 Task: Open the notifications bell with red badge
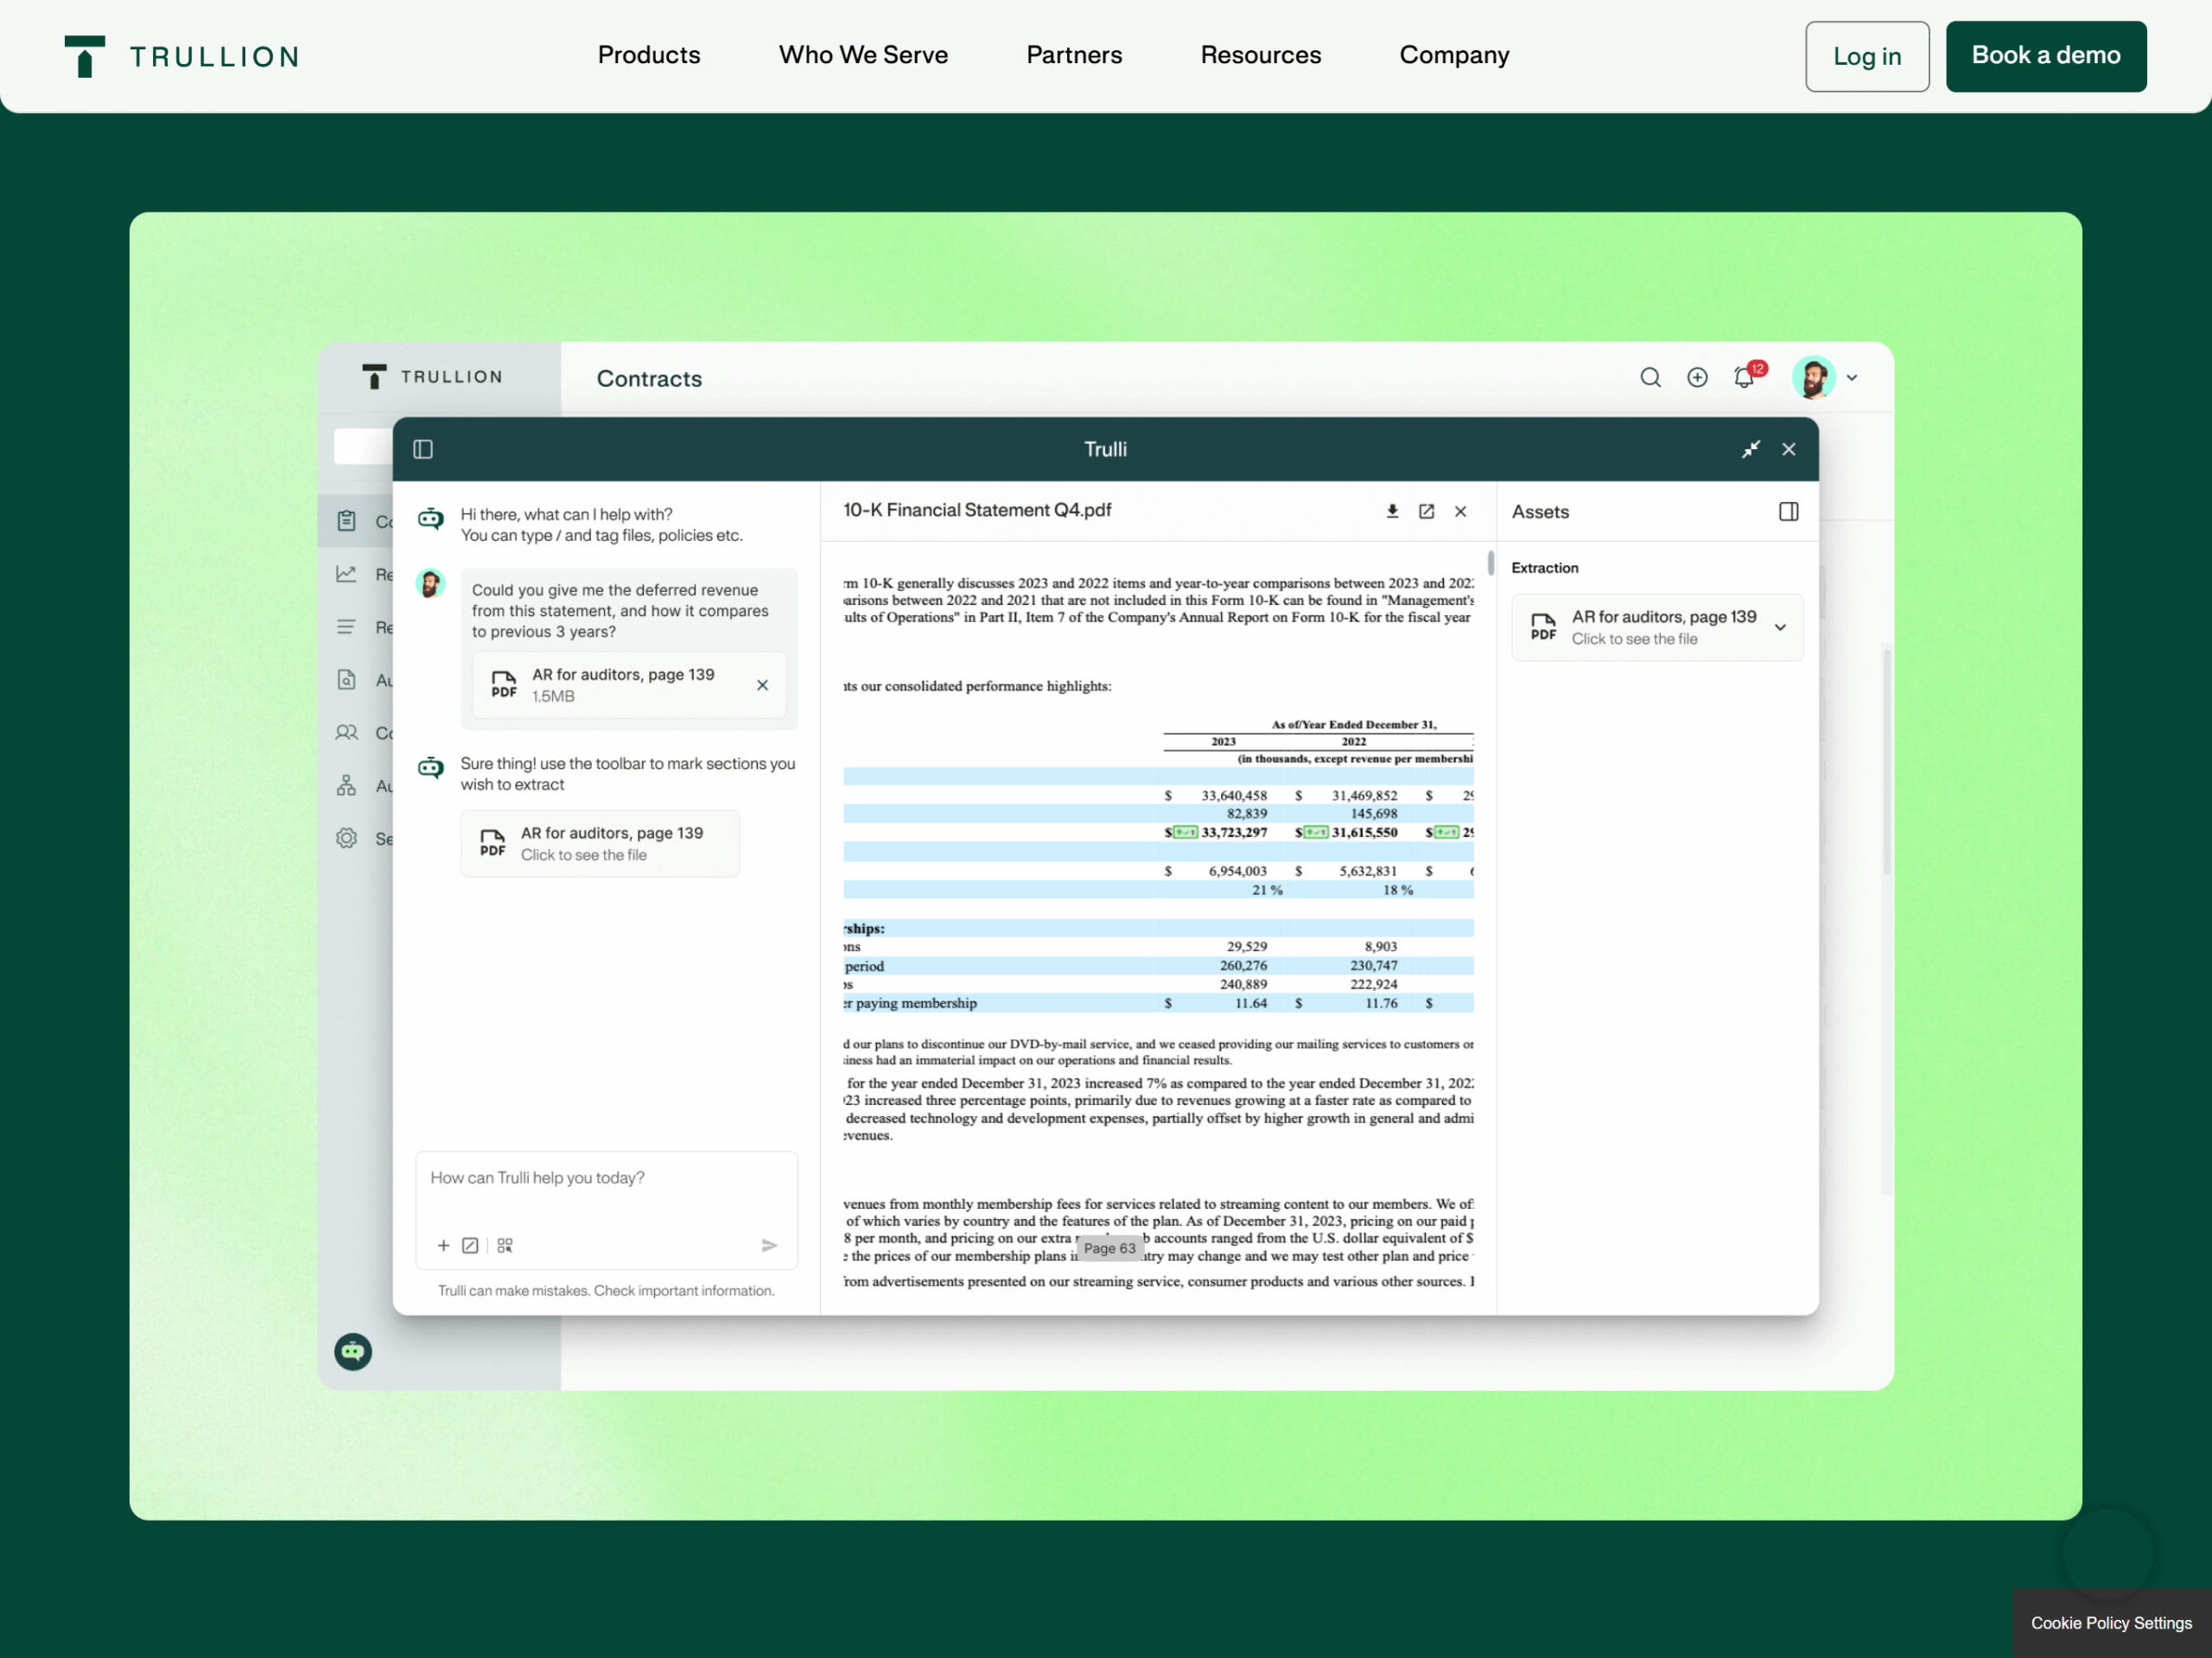point(1744,377)
